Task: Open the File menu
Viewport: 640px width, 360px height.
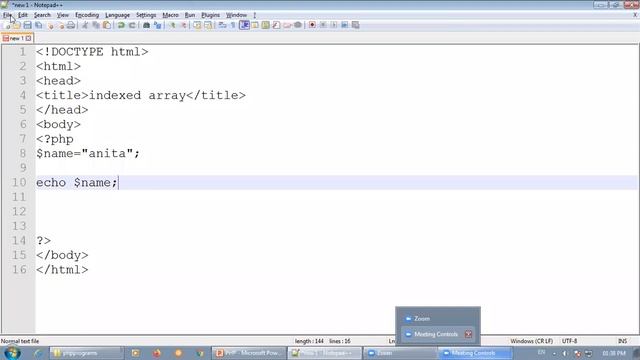Action: pos(7,15)
